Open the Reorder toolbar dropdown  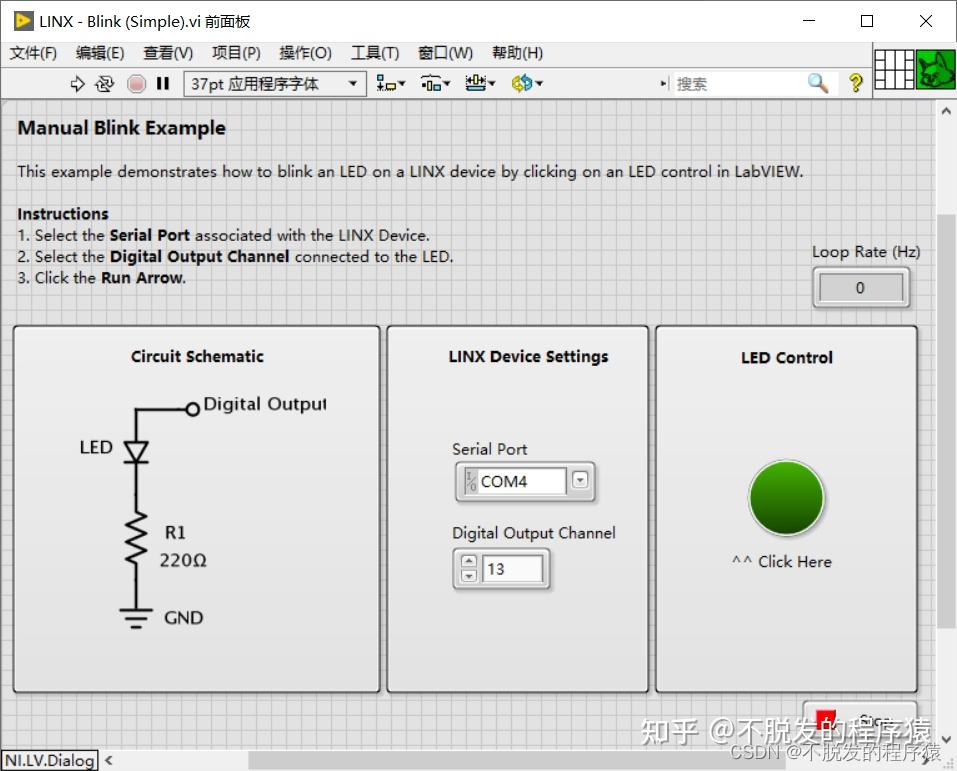pyautogui.click(x=525, y=84)
